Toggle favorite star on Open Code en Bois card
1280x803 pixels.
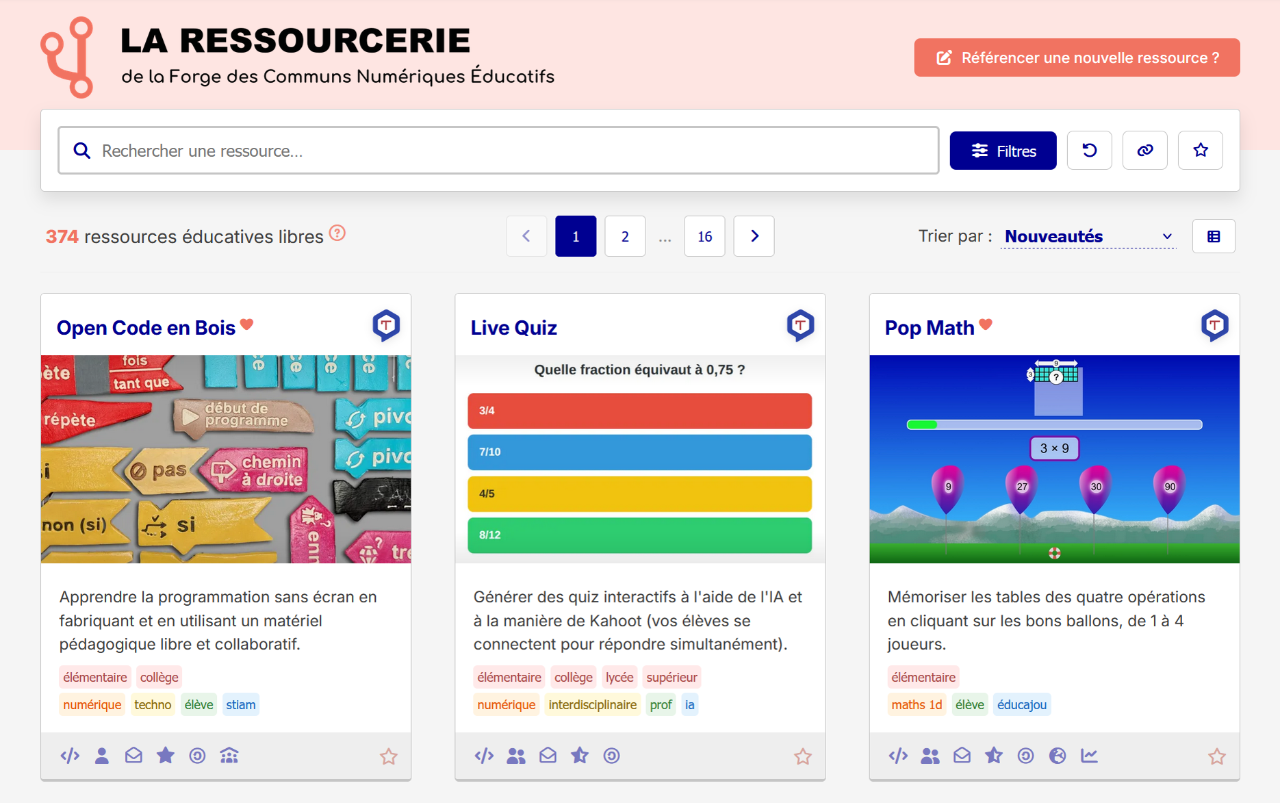point(388,757)
